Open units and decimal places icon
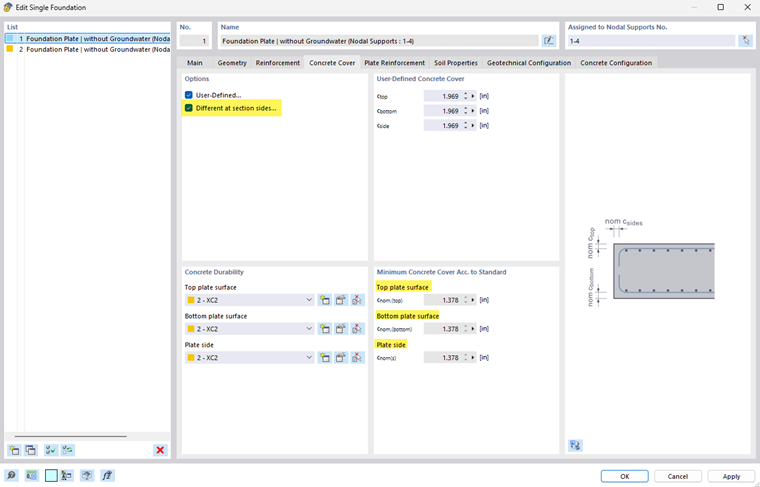The height and width of the screenshot is (487, 760). click(x=32, y=476)
